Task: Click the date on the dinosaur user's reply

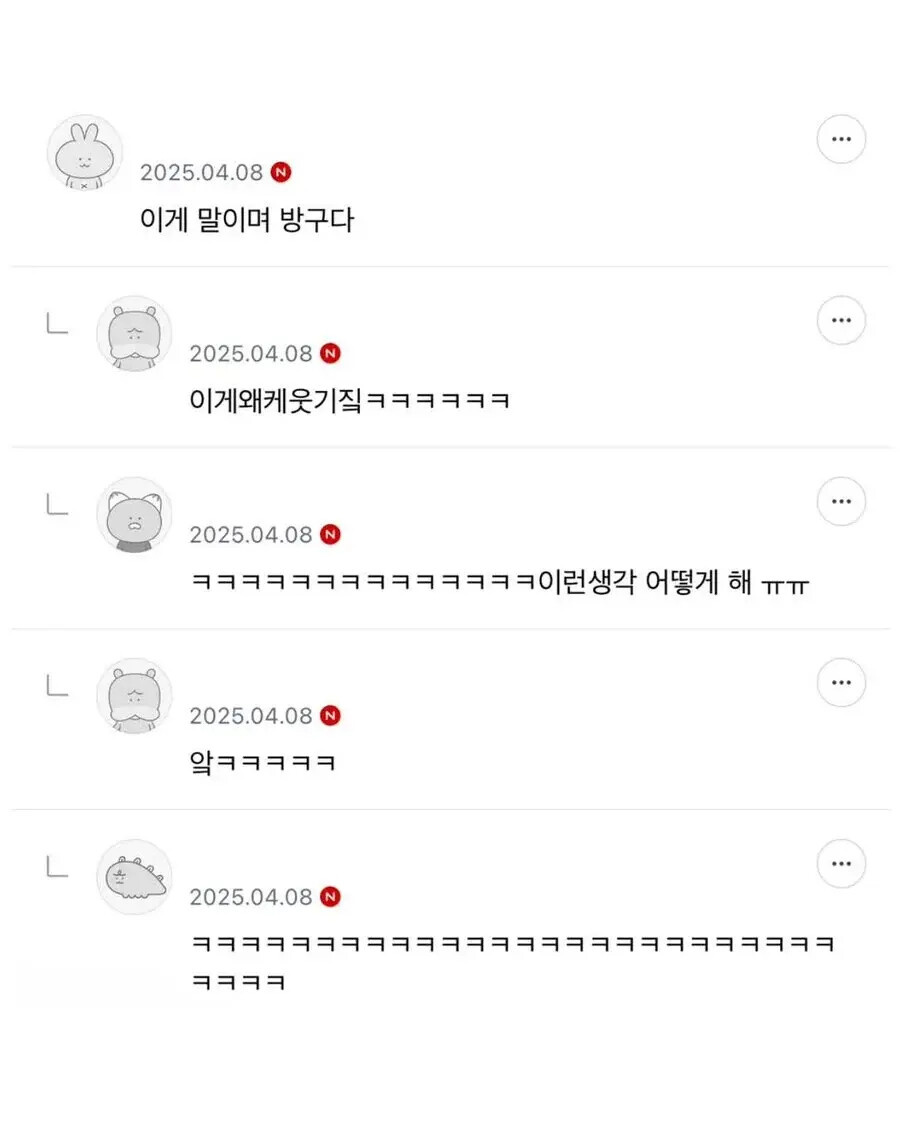Action: [x=251, y=896]
